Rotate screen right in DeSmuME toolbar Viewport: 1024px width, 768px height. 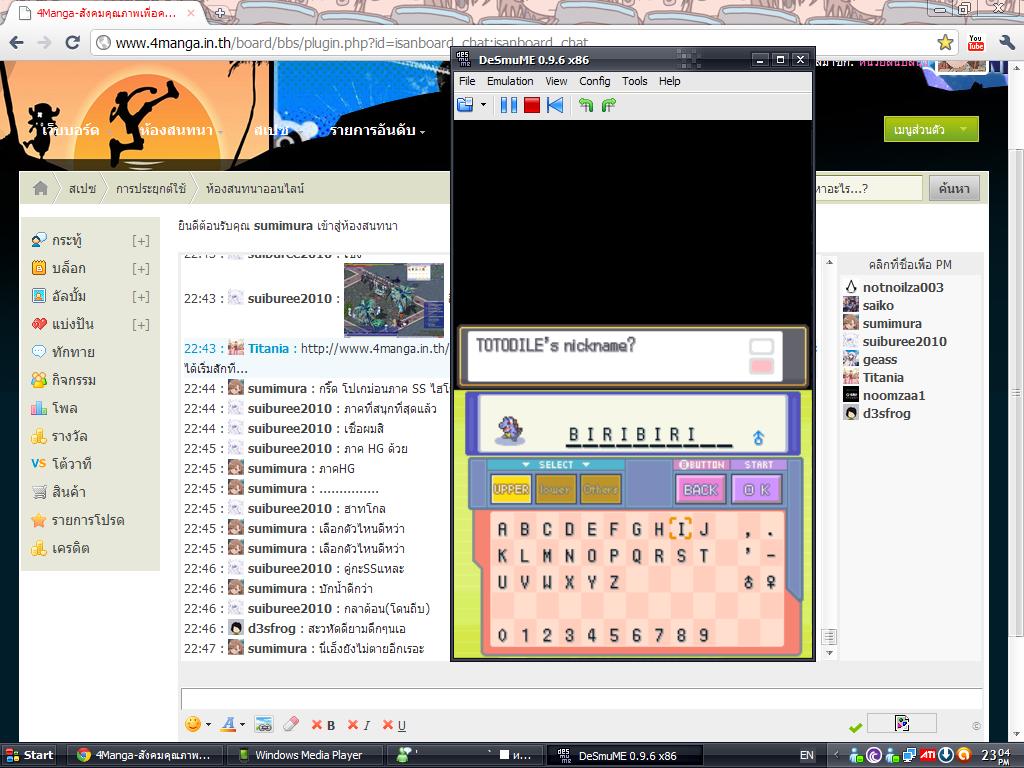(x=609, y=104)
